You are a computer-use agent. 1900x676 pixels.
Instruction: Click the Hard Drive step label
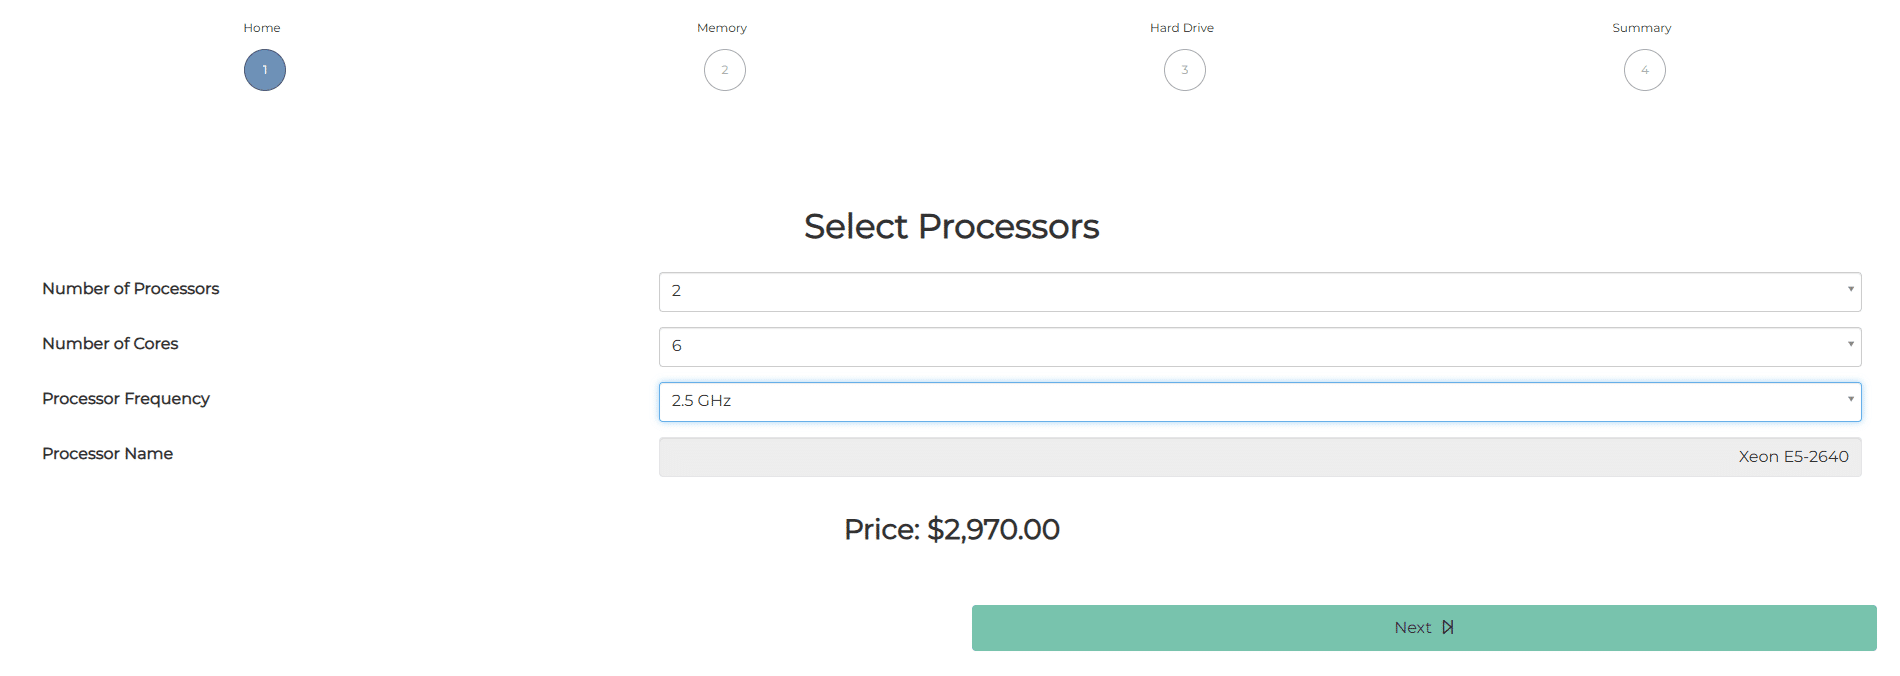1182,27
